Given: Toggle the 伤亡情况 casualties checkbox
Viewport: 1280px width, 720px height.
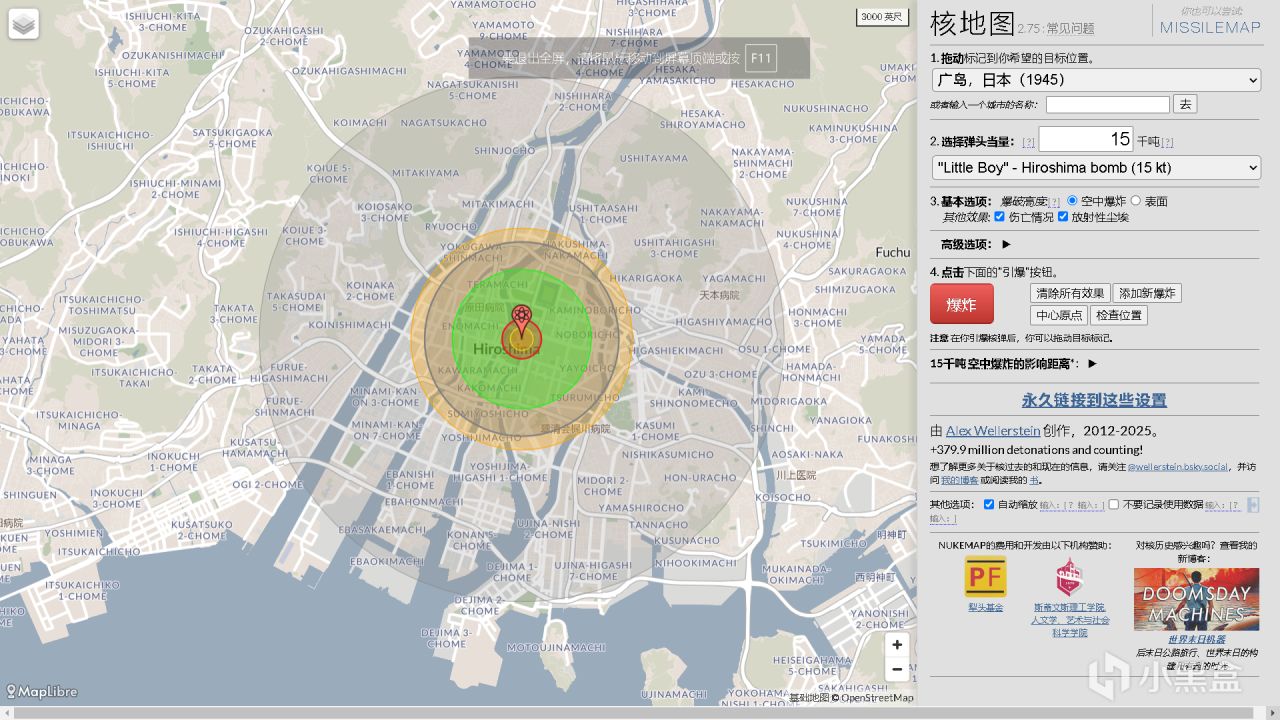Looking at the screenshot, I should click(999, 216).
